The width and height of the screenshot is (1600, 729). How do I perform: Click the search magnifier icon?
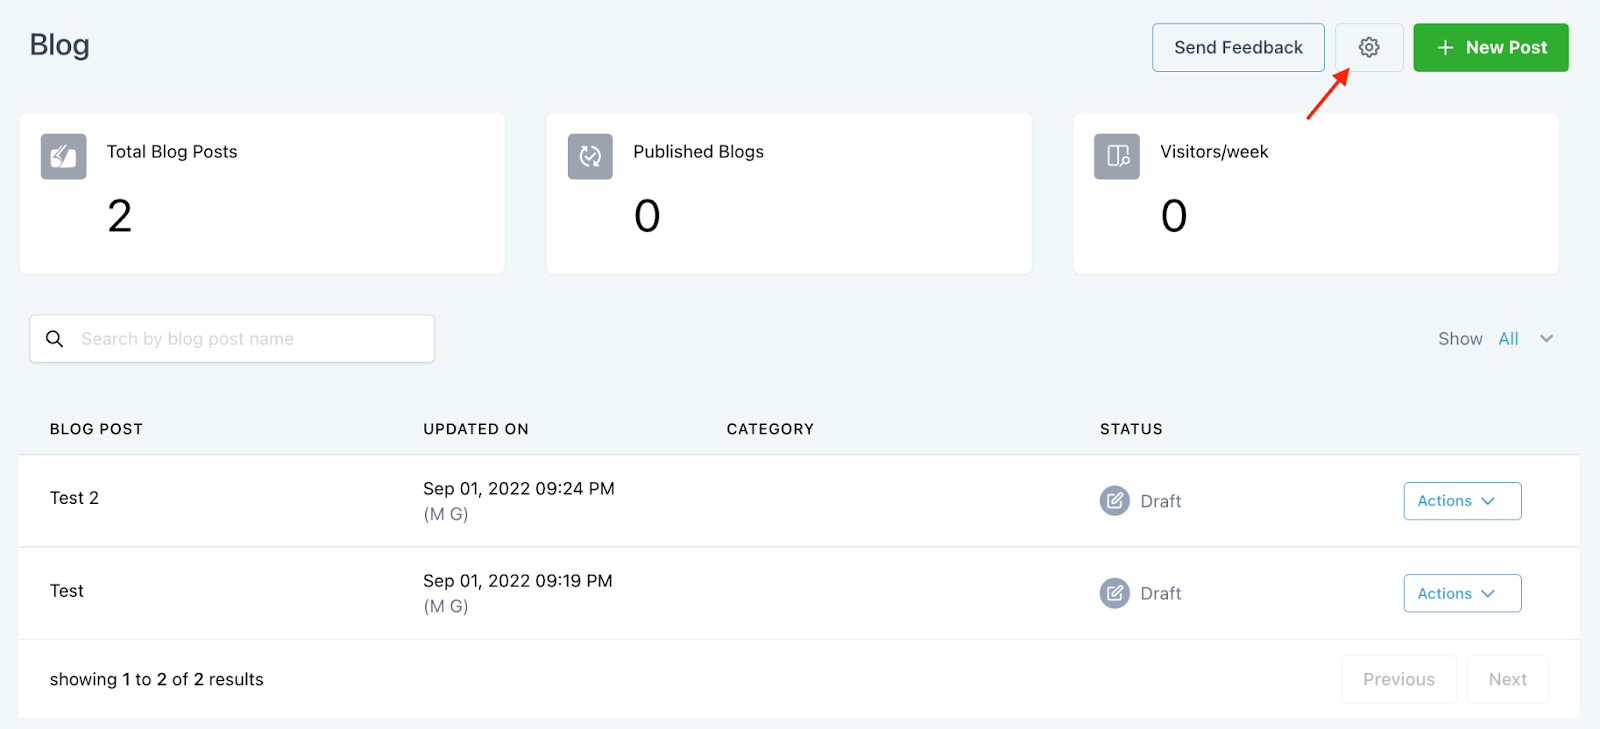click(55, 339)
